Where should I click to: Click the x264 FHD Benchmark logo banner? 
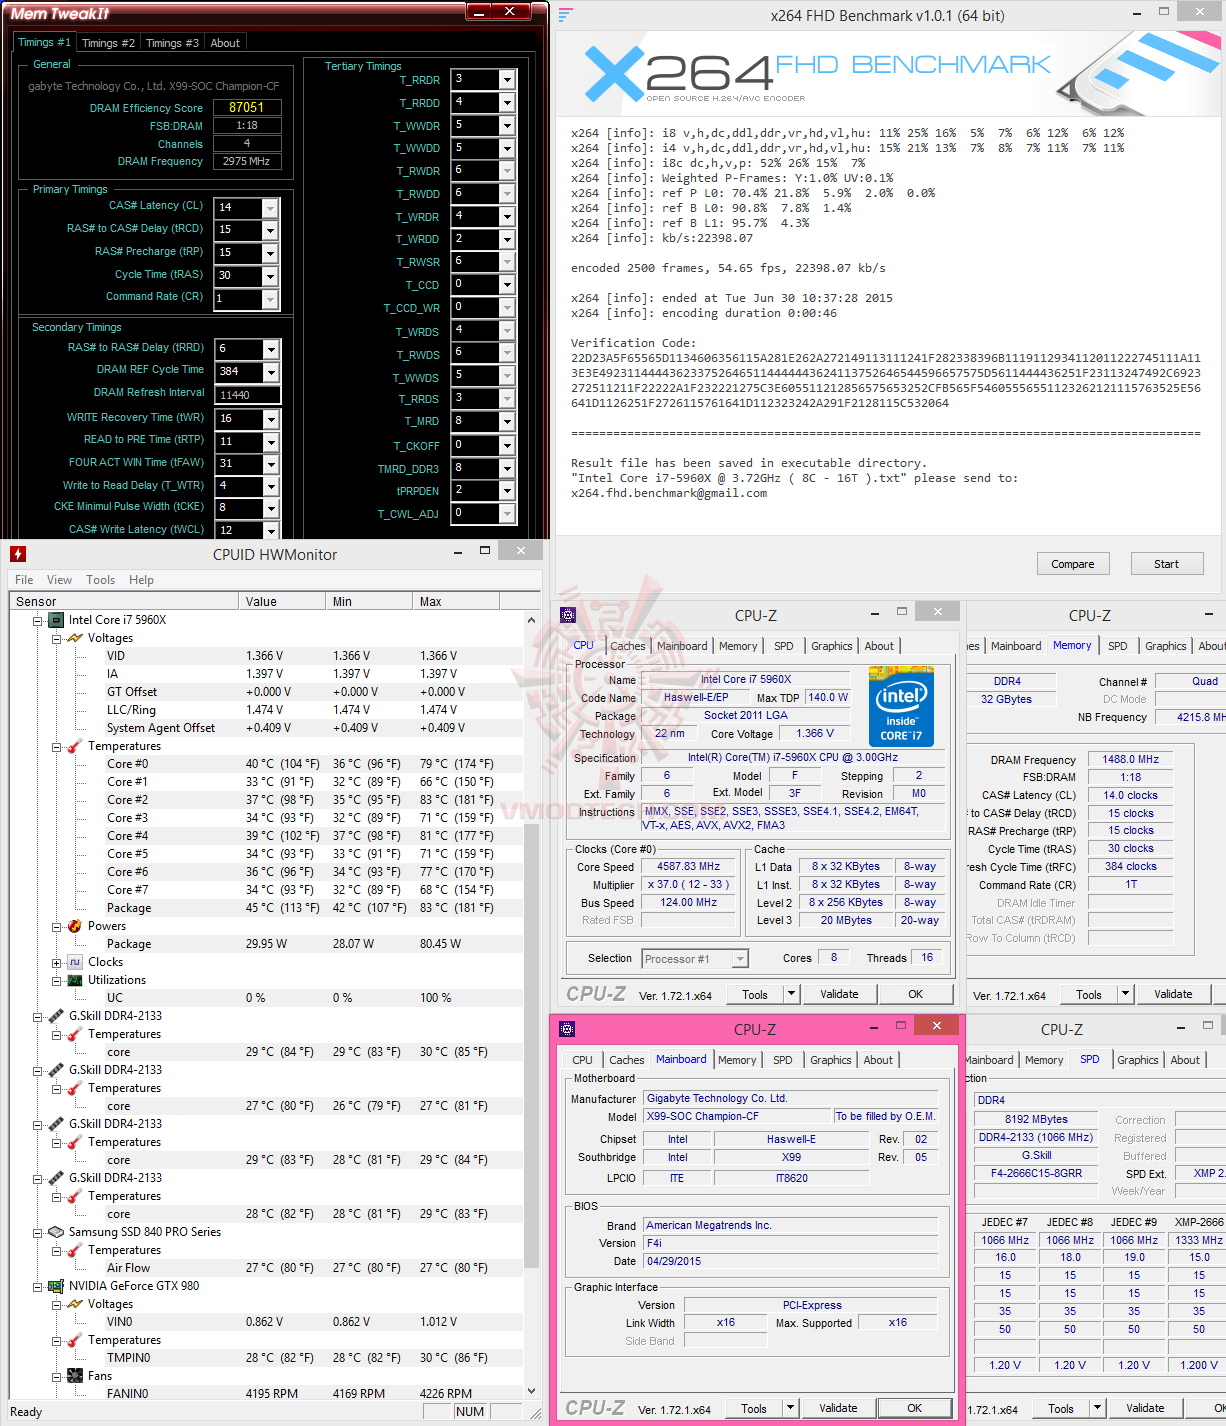click(x=889, y=74)
